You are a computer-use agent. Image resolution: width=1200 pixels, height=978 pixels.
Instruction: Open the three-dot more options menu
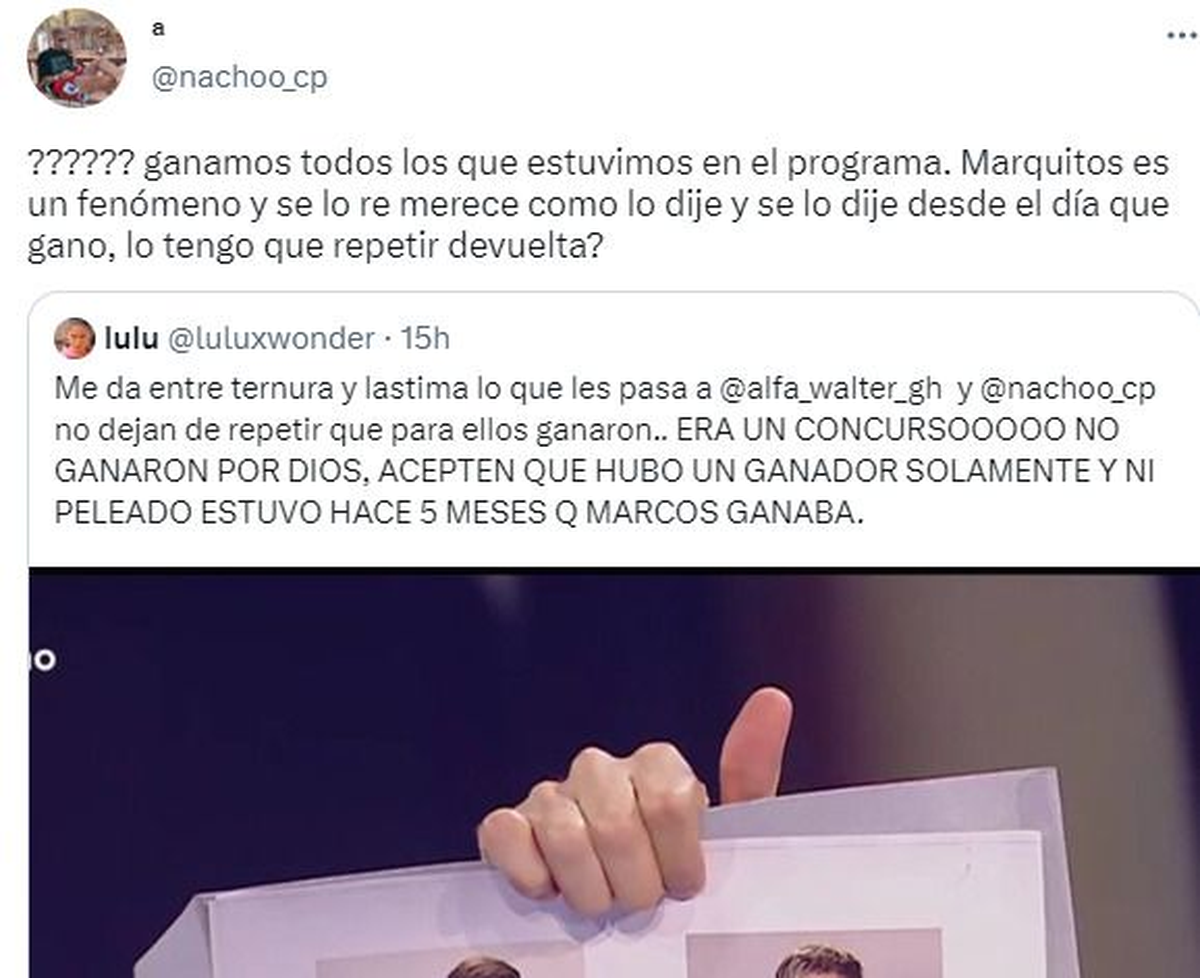(x=1181, y=34)
